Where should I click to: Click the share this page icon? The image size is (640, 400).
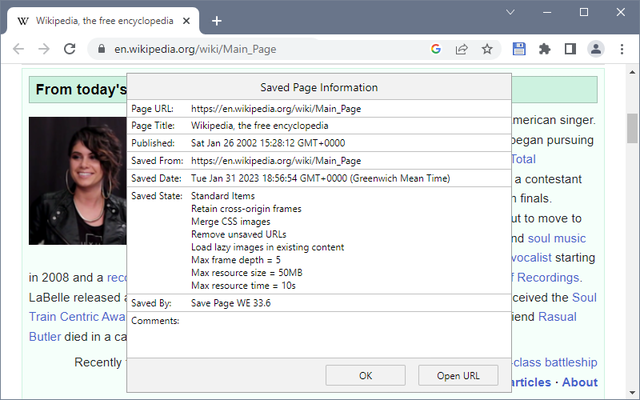click(x=461, y=49)
